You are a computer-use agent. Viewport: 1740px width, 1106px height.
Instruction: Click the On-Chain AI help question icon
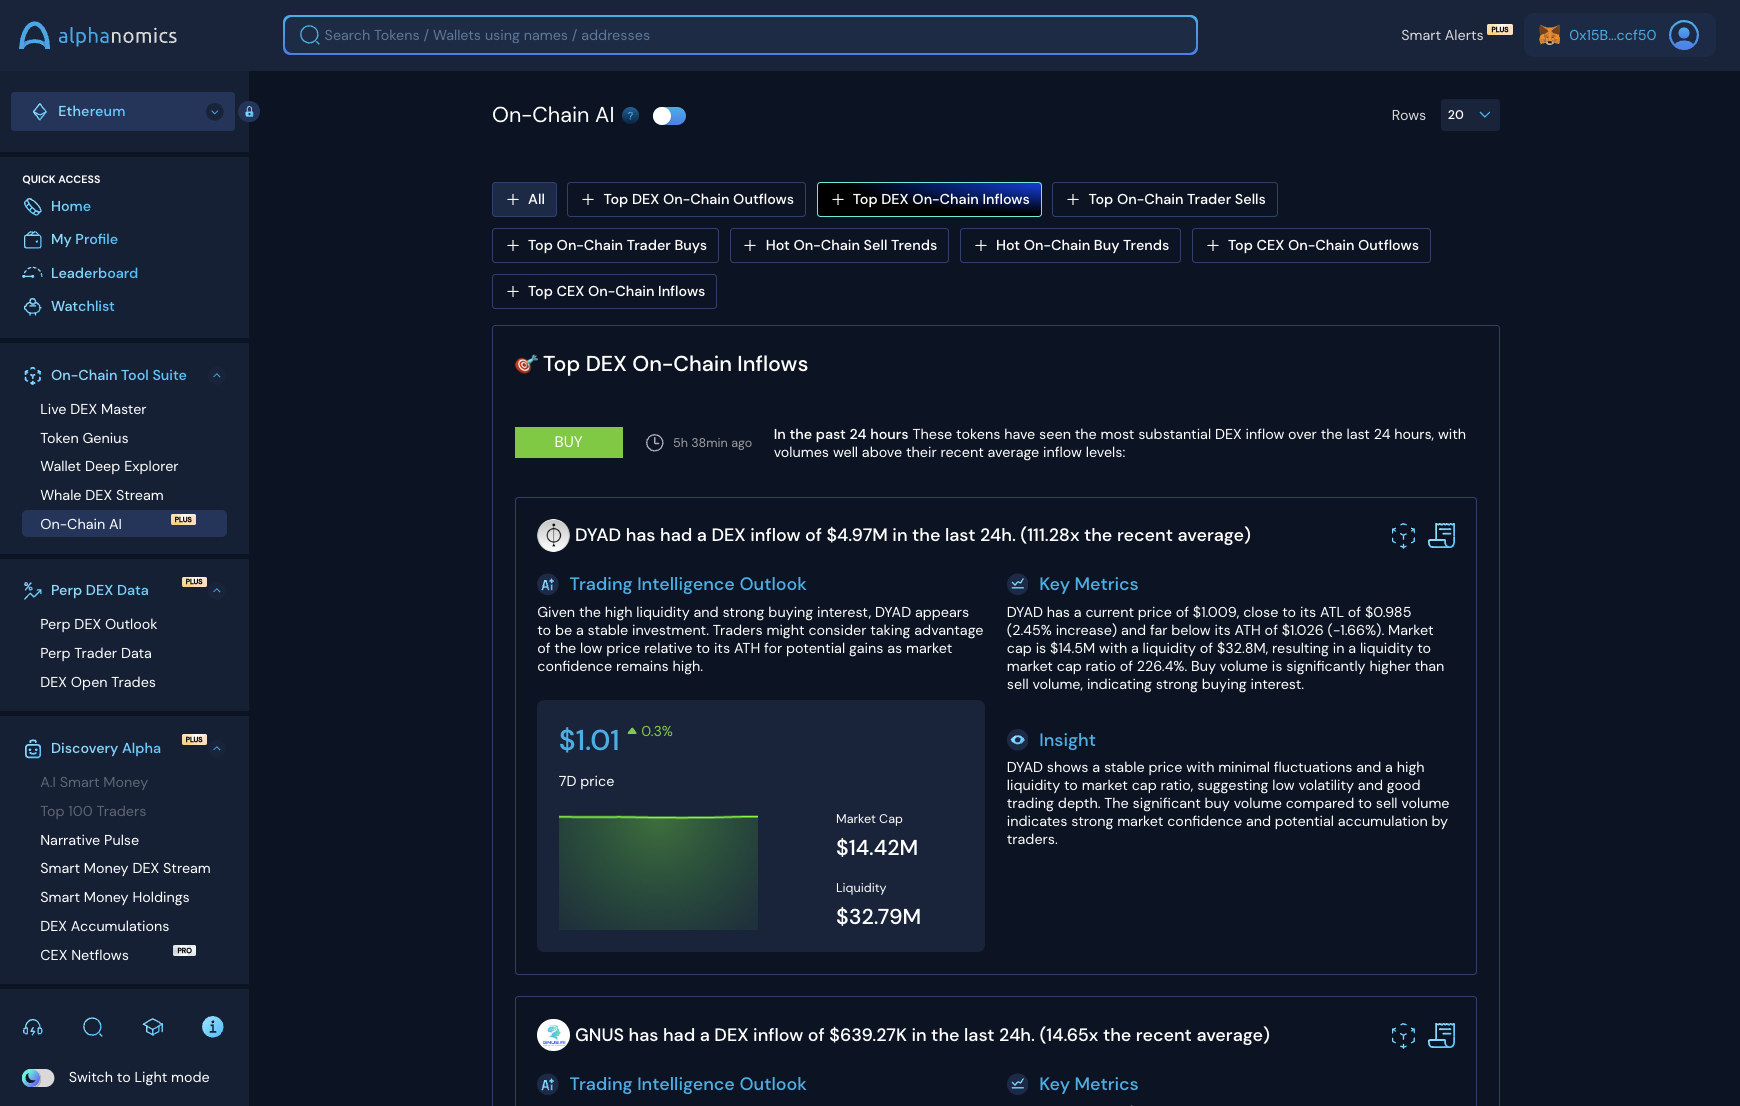coord(631,115)
